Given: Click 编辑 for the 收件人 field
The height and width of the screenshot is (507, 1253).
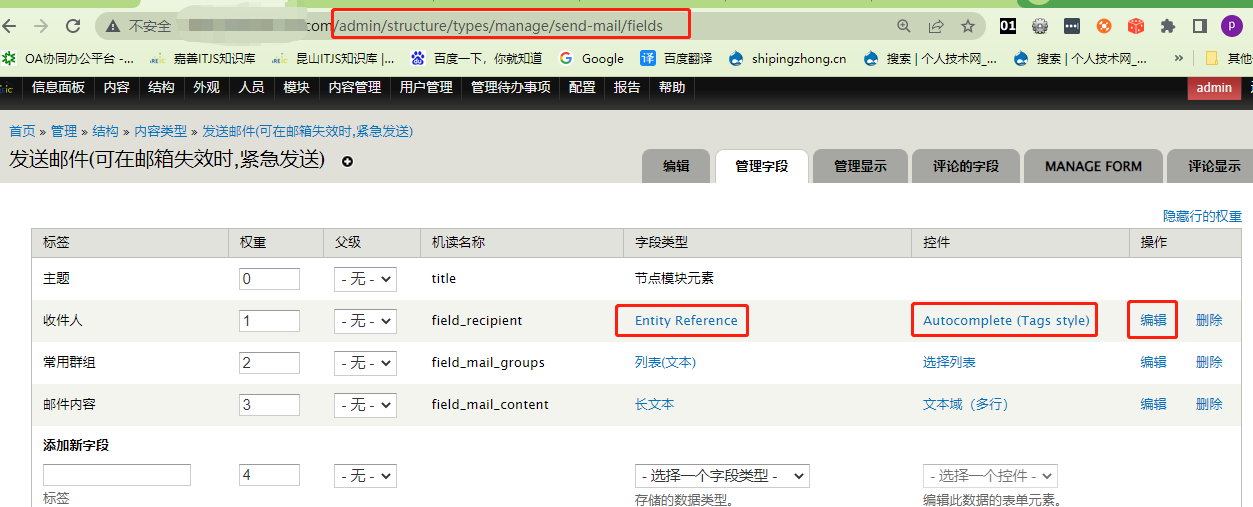Looking at the screenshot, I should (x=1153, y=321).
